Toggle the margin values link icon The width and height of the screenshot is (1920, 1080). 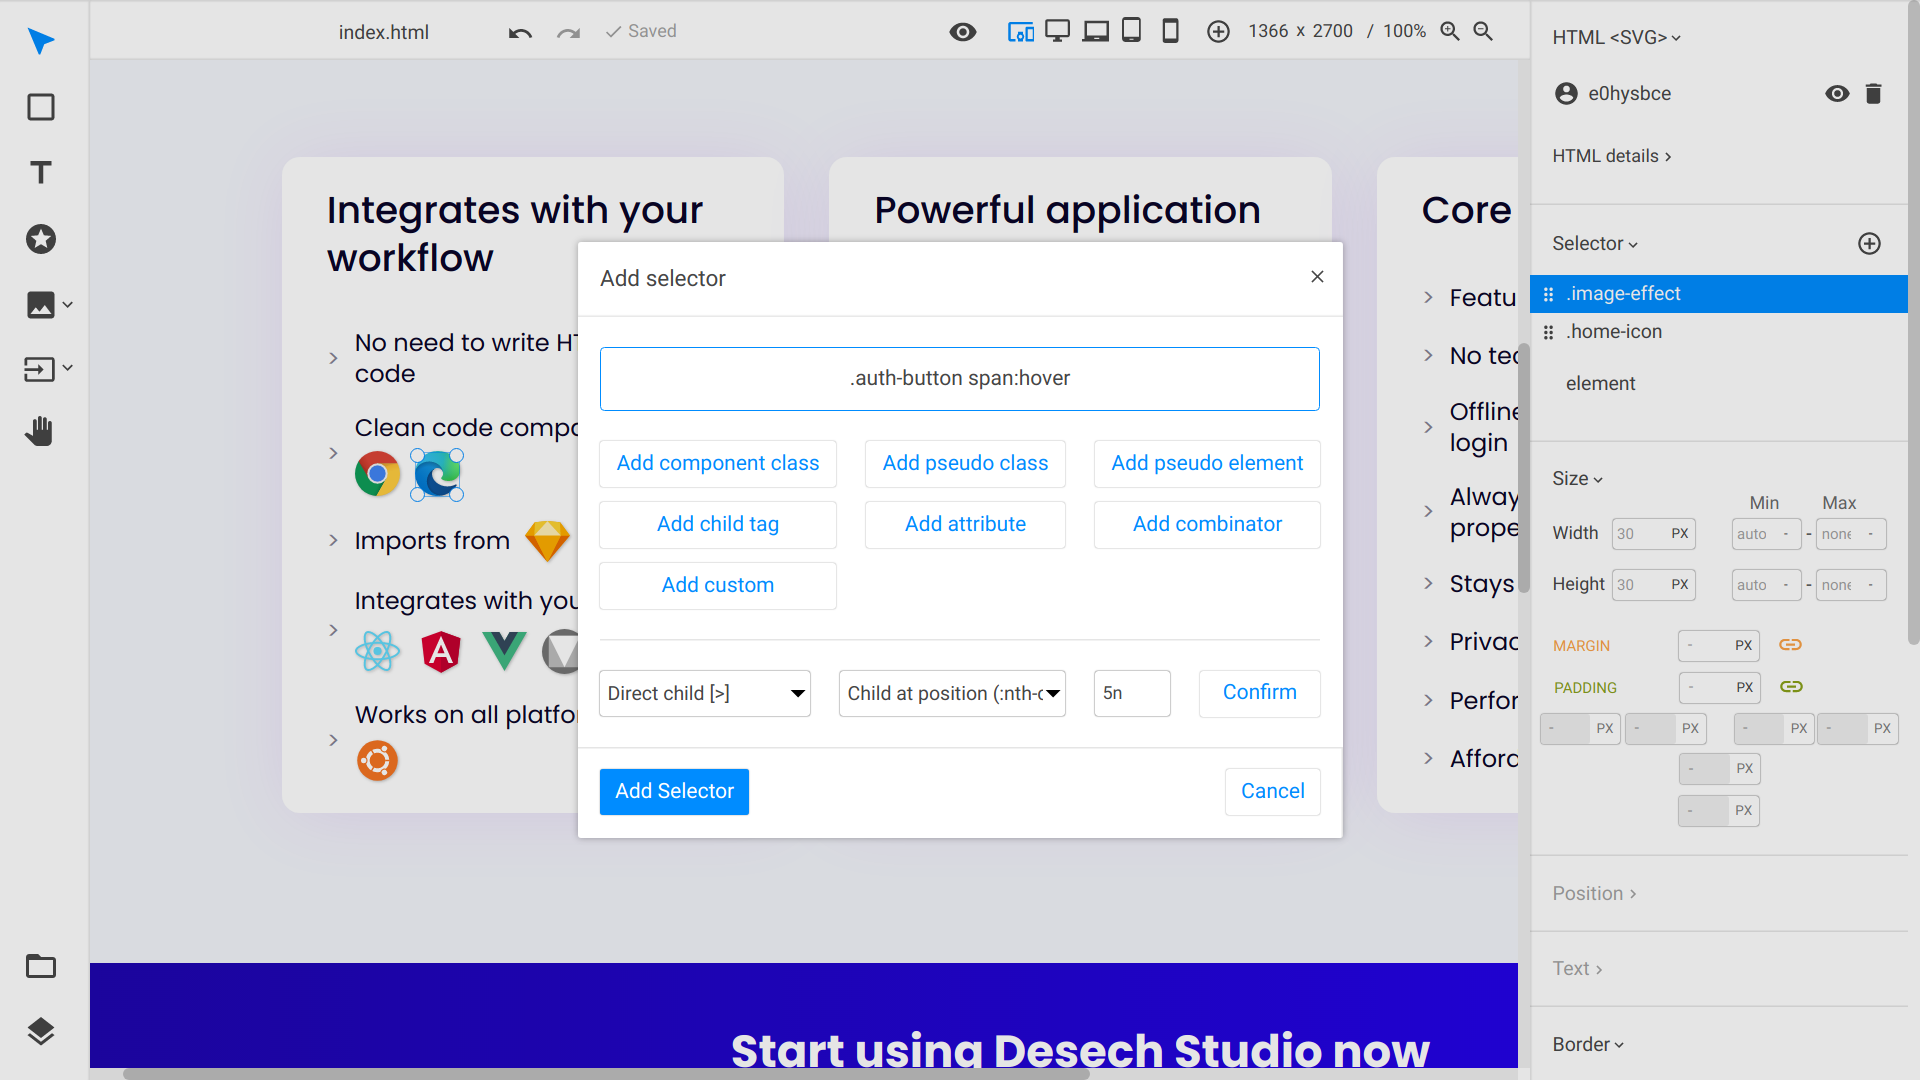1790,645
